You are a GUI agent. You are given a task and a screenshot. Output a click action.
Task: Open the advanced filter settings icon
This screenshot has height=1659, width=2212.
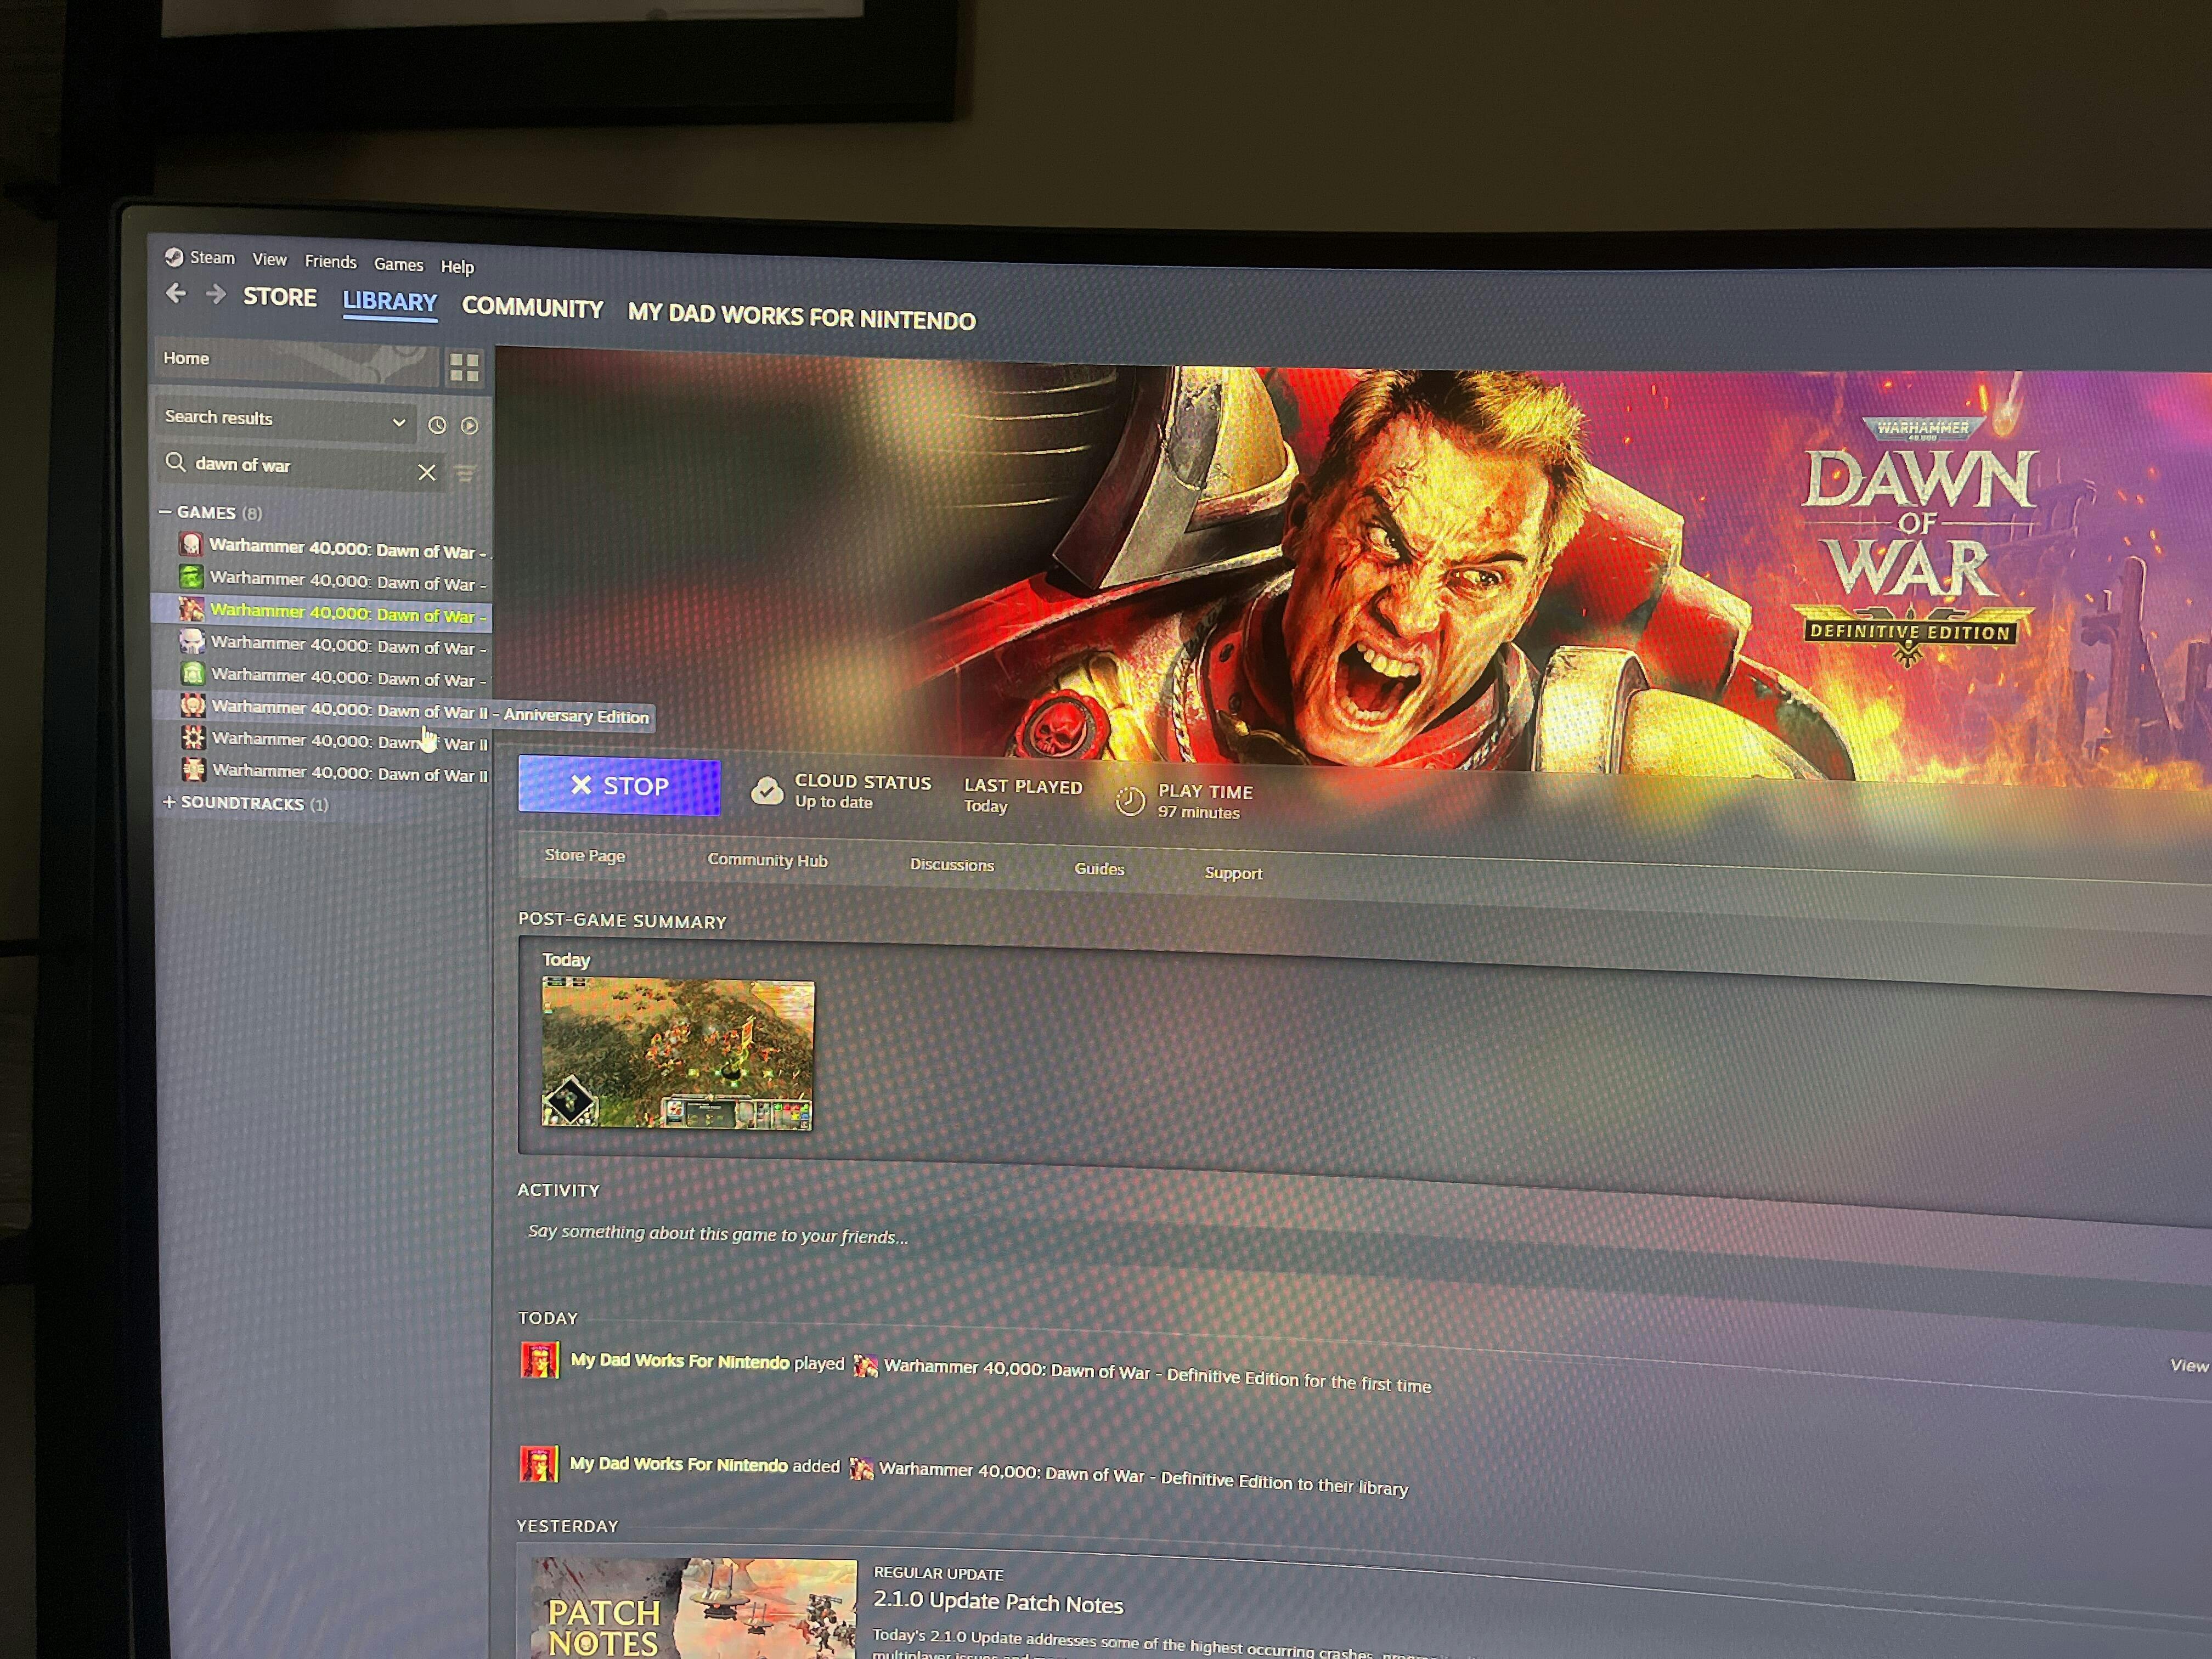tap(465, 473)
